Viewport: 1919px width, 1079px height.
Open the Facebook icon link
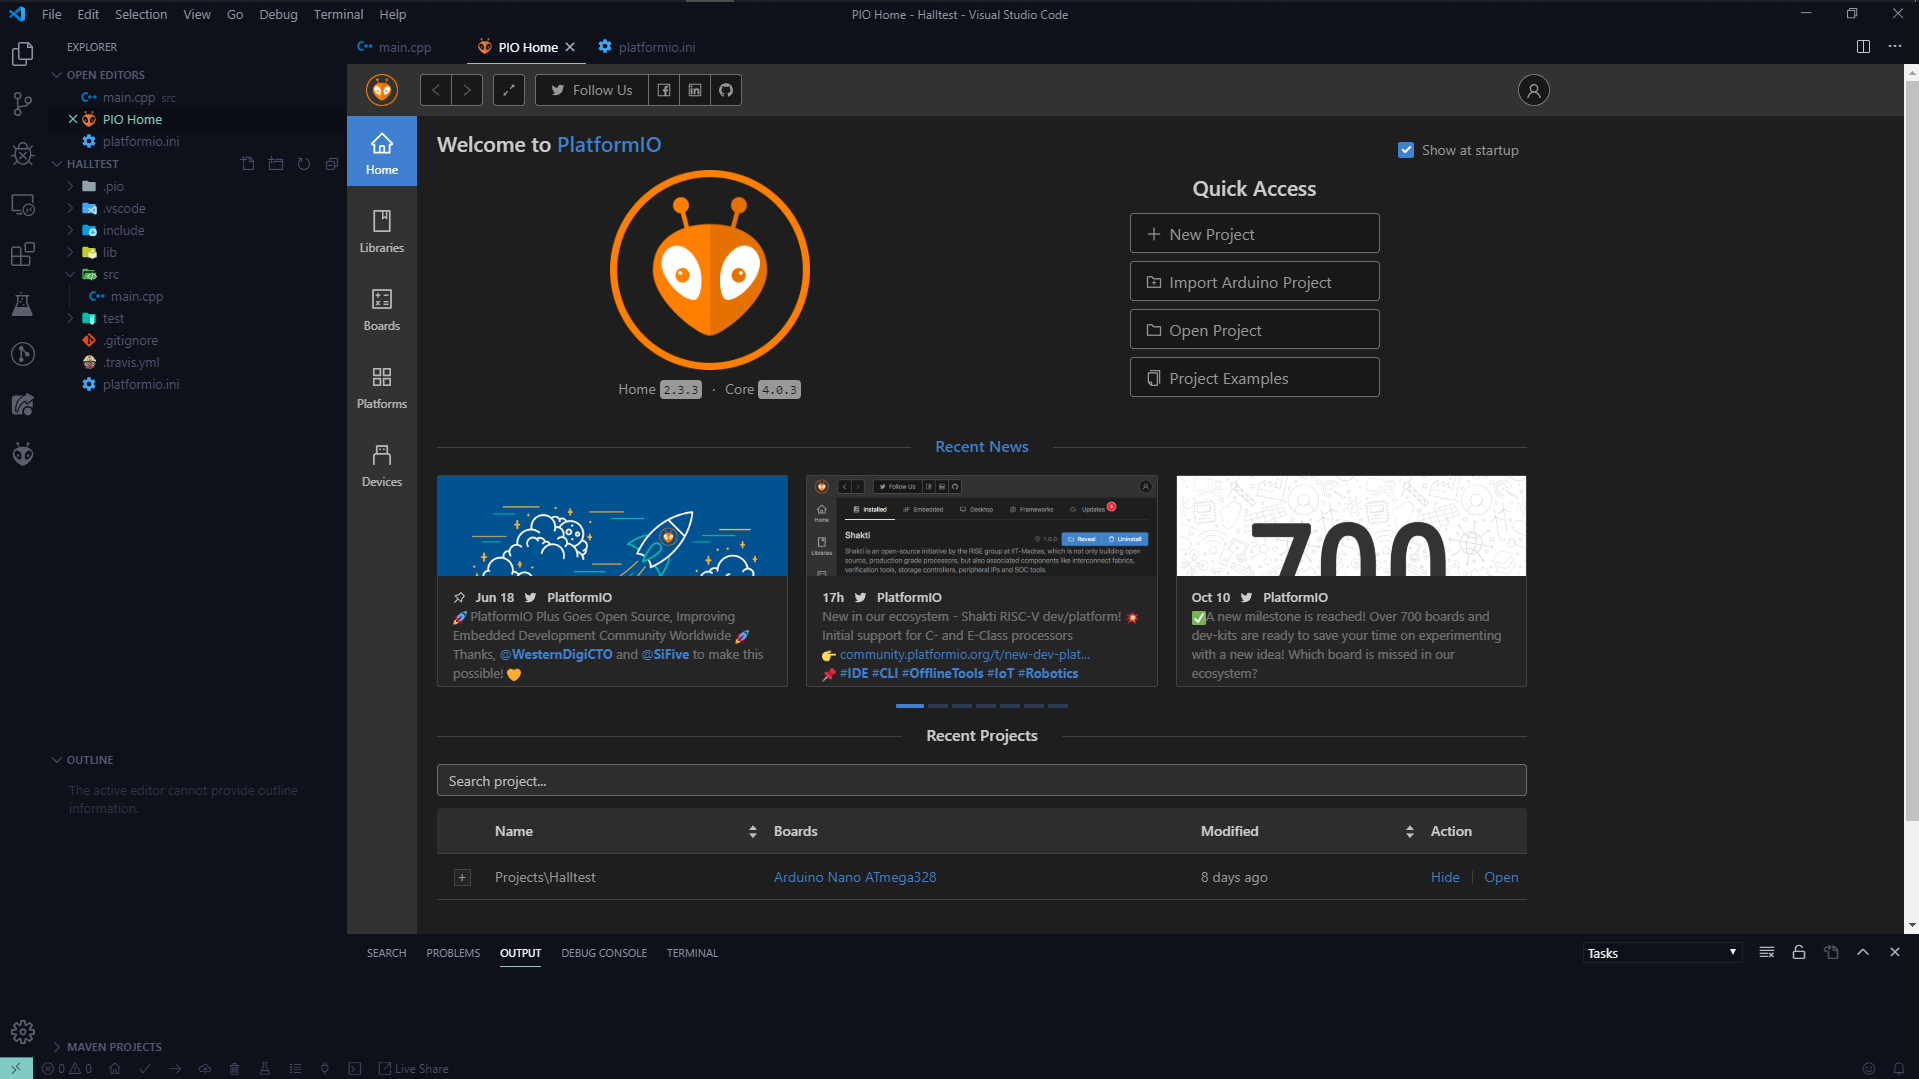[664, 90]
